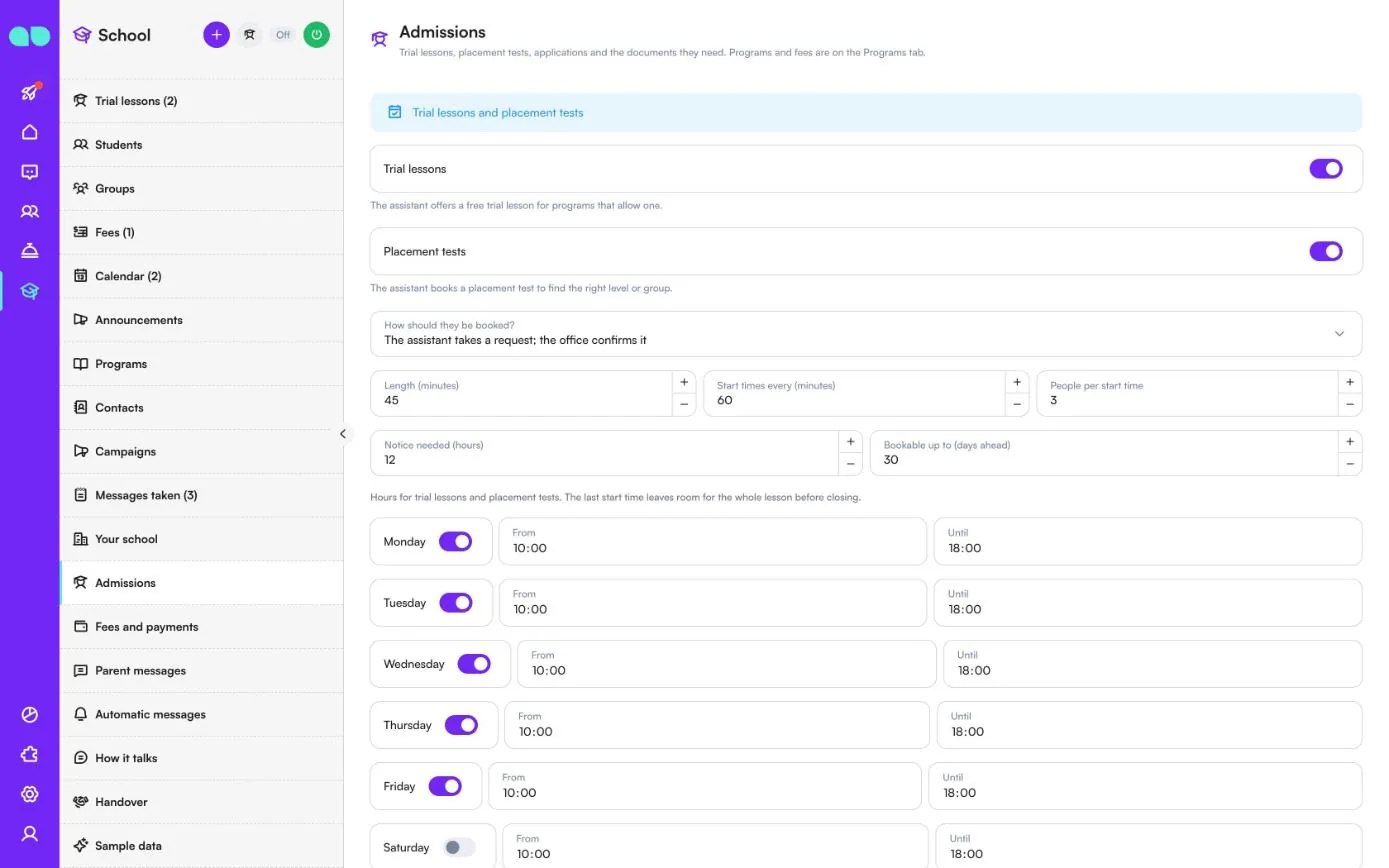Click the green power button
The height and width of the screenshot is (868, 1389).
coord(316,35)
